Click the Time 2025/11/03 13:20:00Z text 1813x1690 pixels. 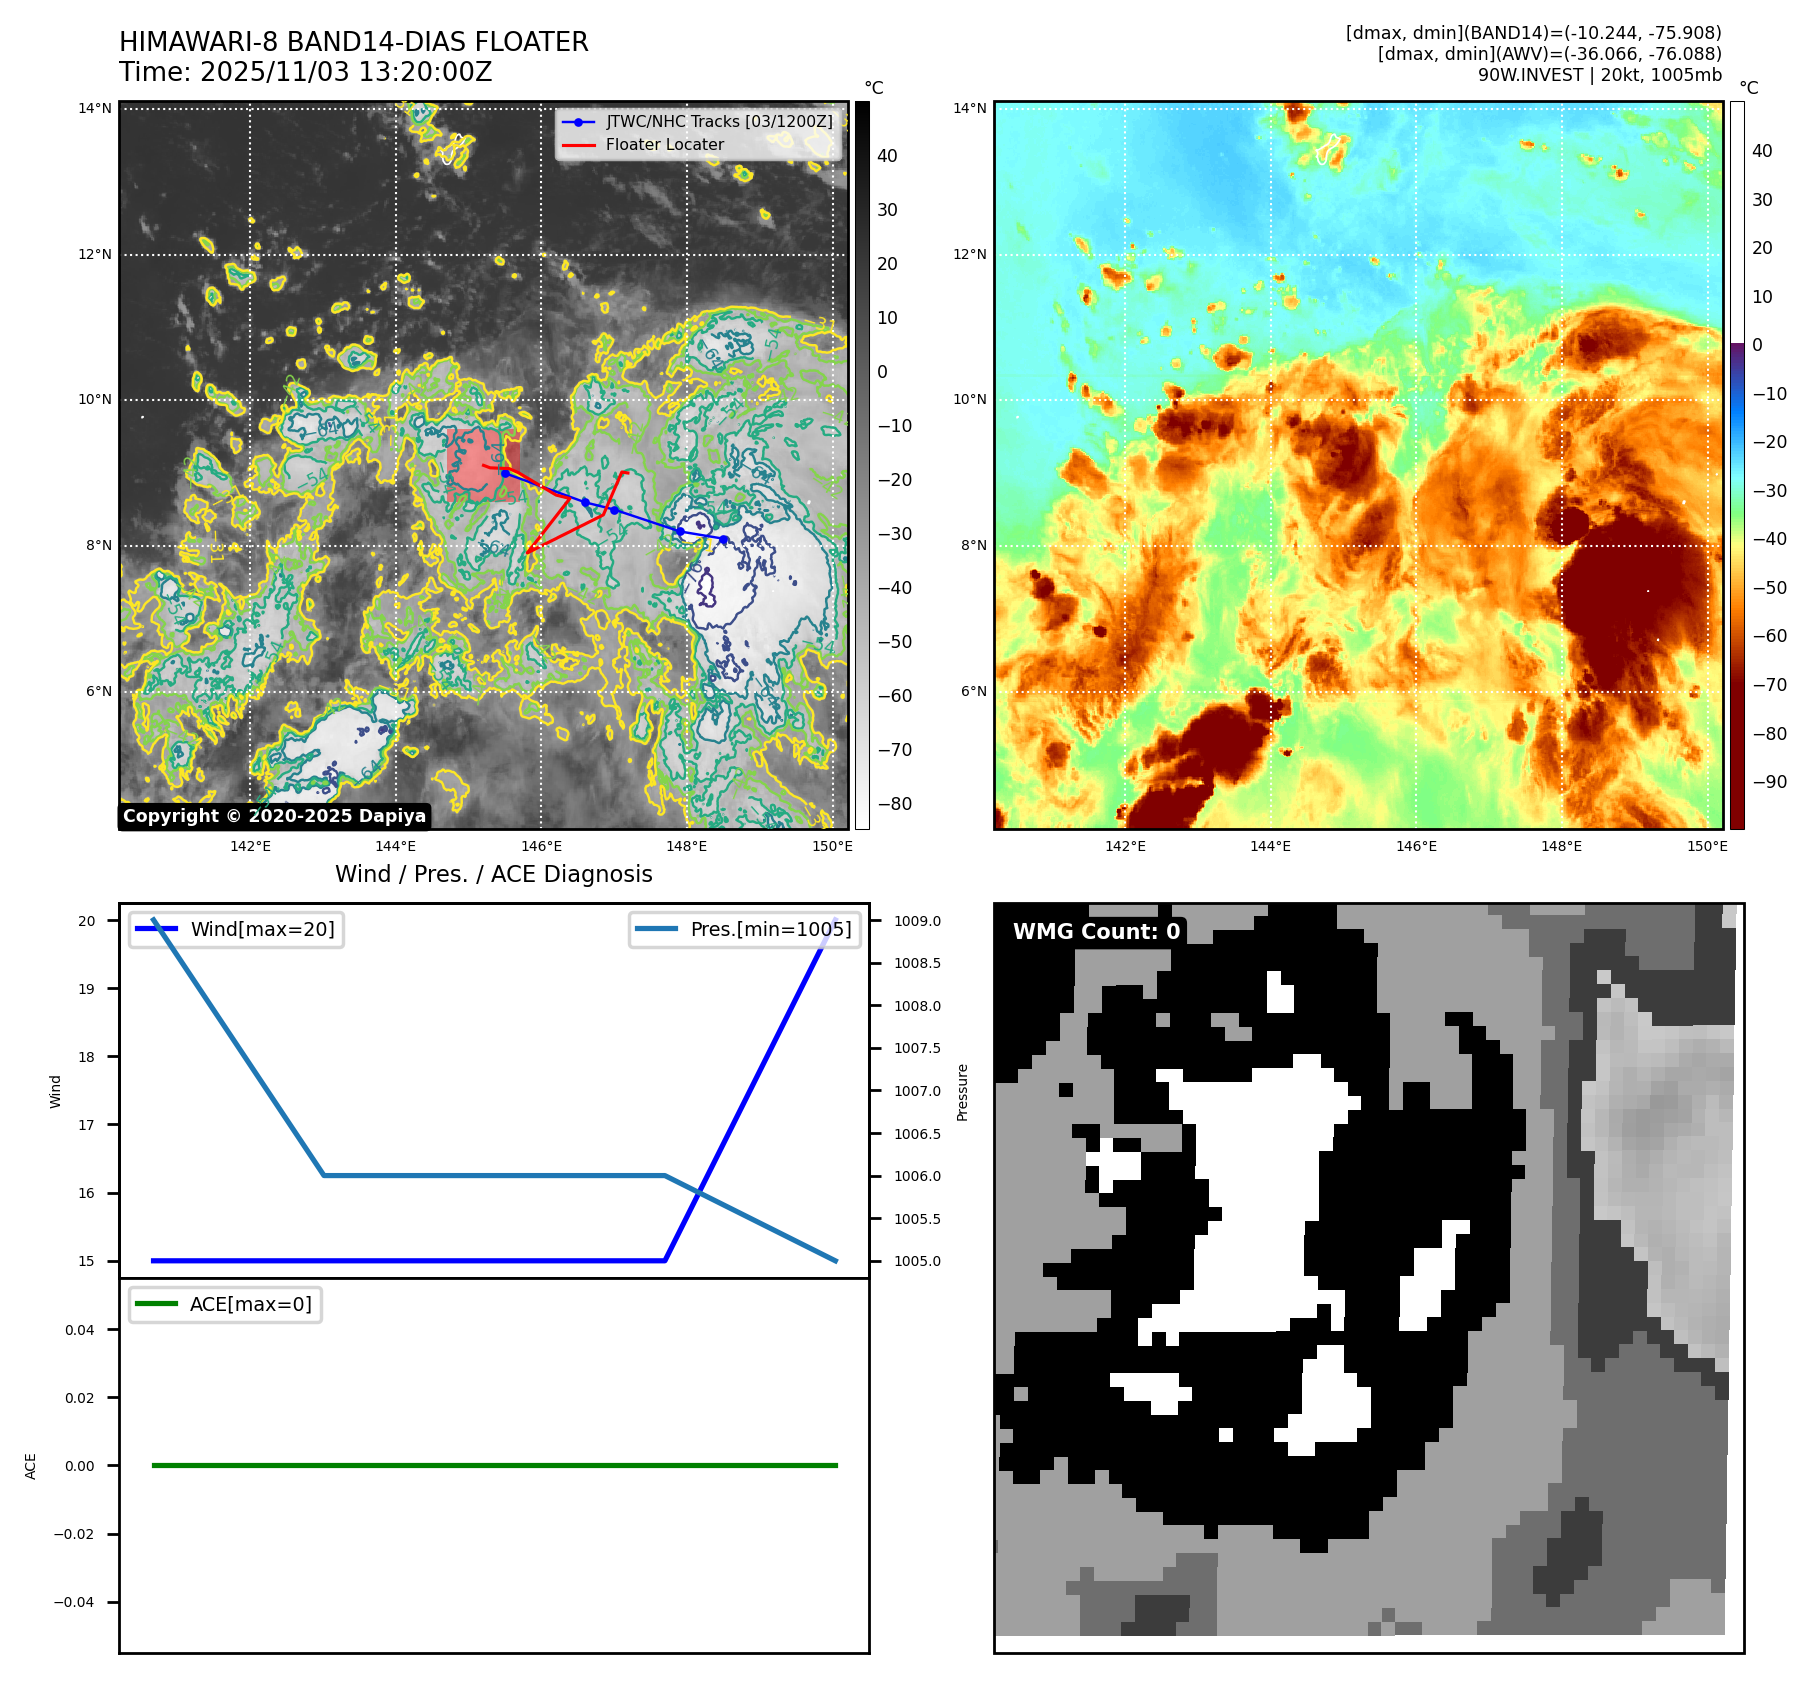coord(305,73)
